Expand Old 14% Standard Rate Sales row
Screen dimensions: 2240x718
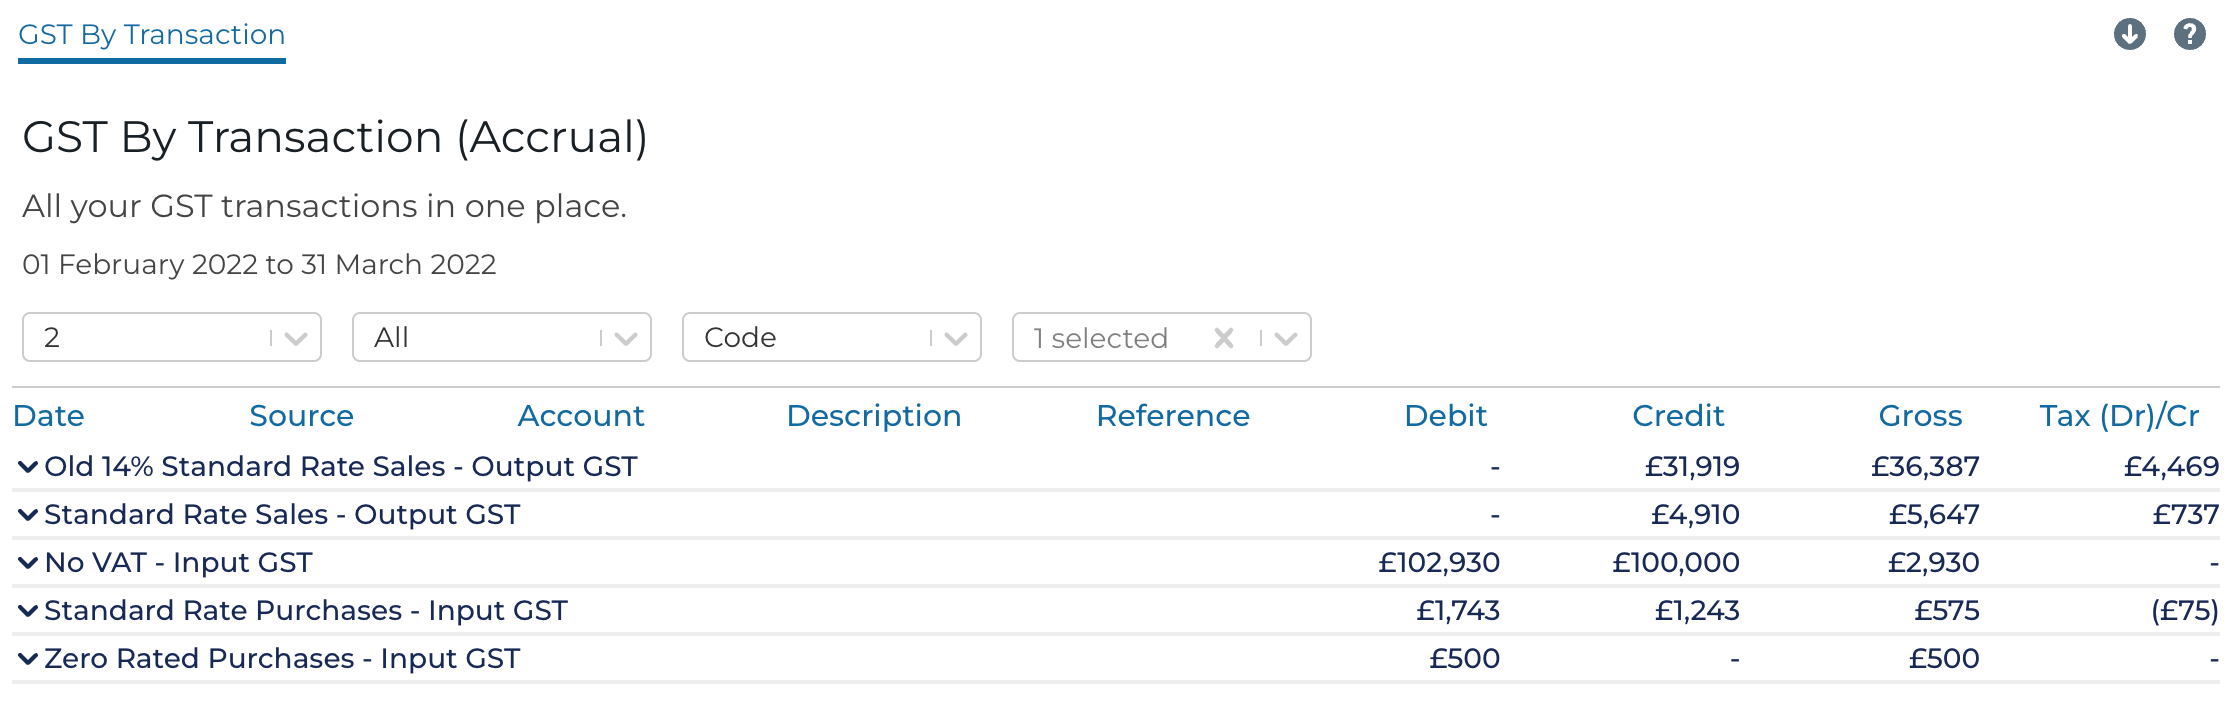coord(28,467)
